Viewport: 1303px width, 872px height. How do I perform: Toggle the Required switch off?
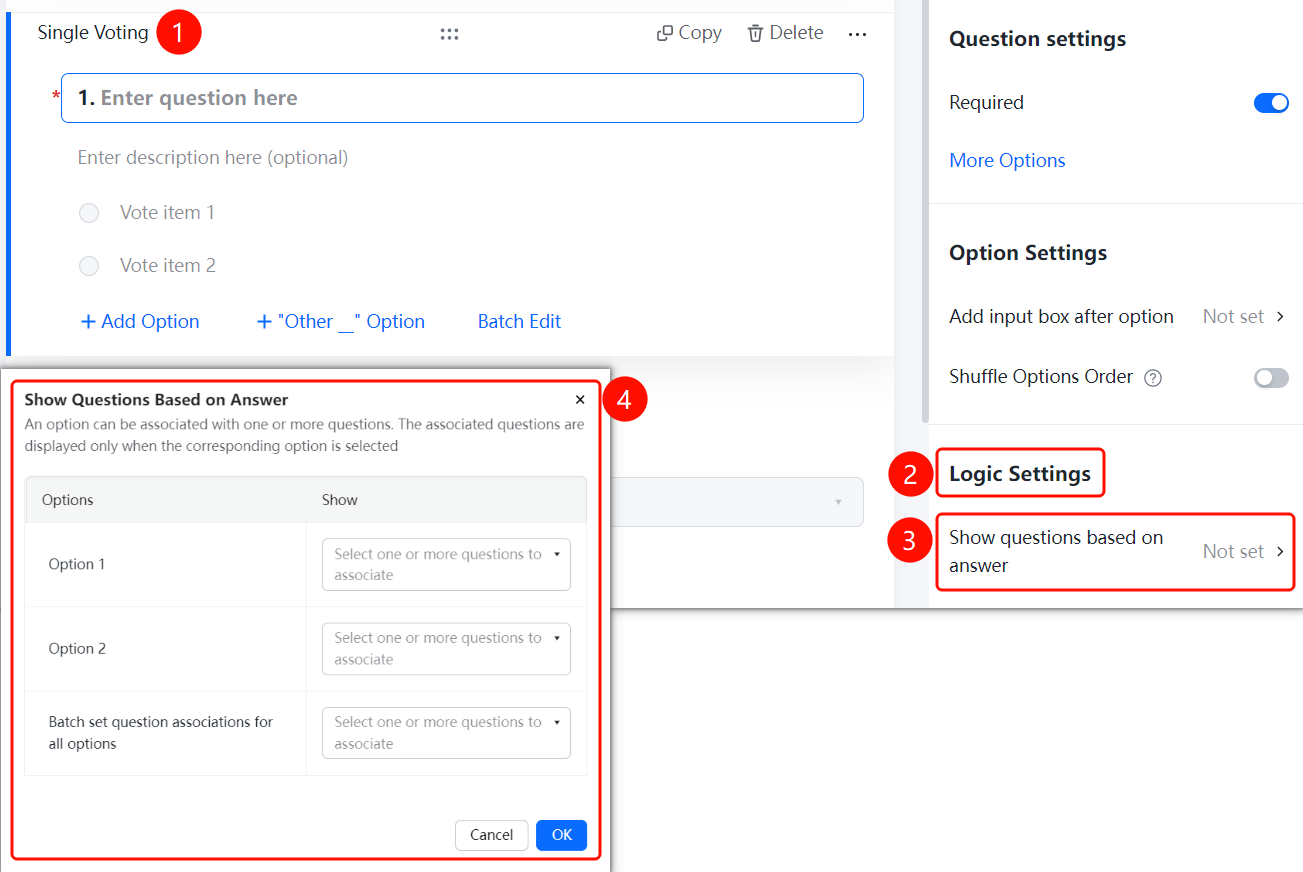(1271, 103)
